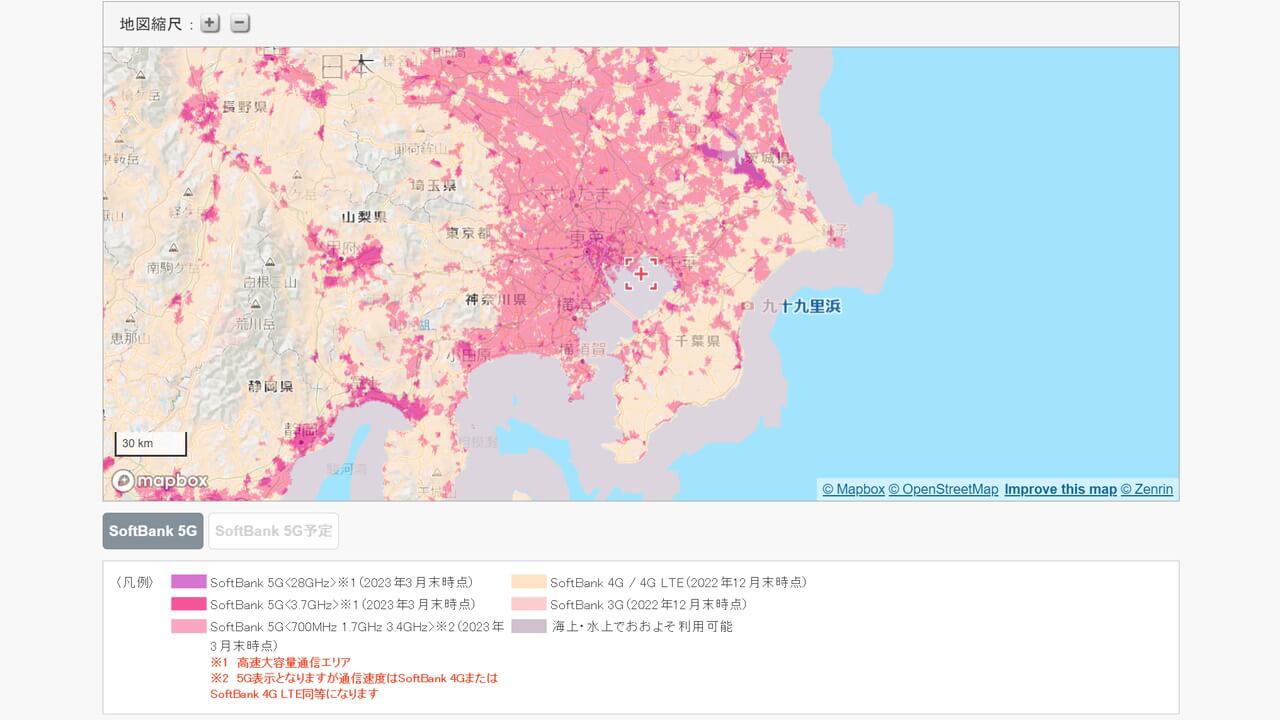Open the © OpenStreetMap link
This screenshot has height=720, width=1280.
pos(944,489)
